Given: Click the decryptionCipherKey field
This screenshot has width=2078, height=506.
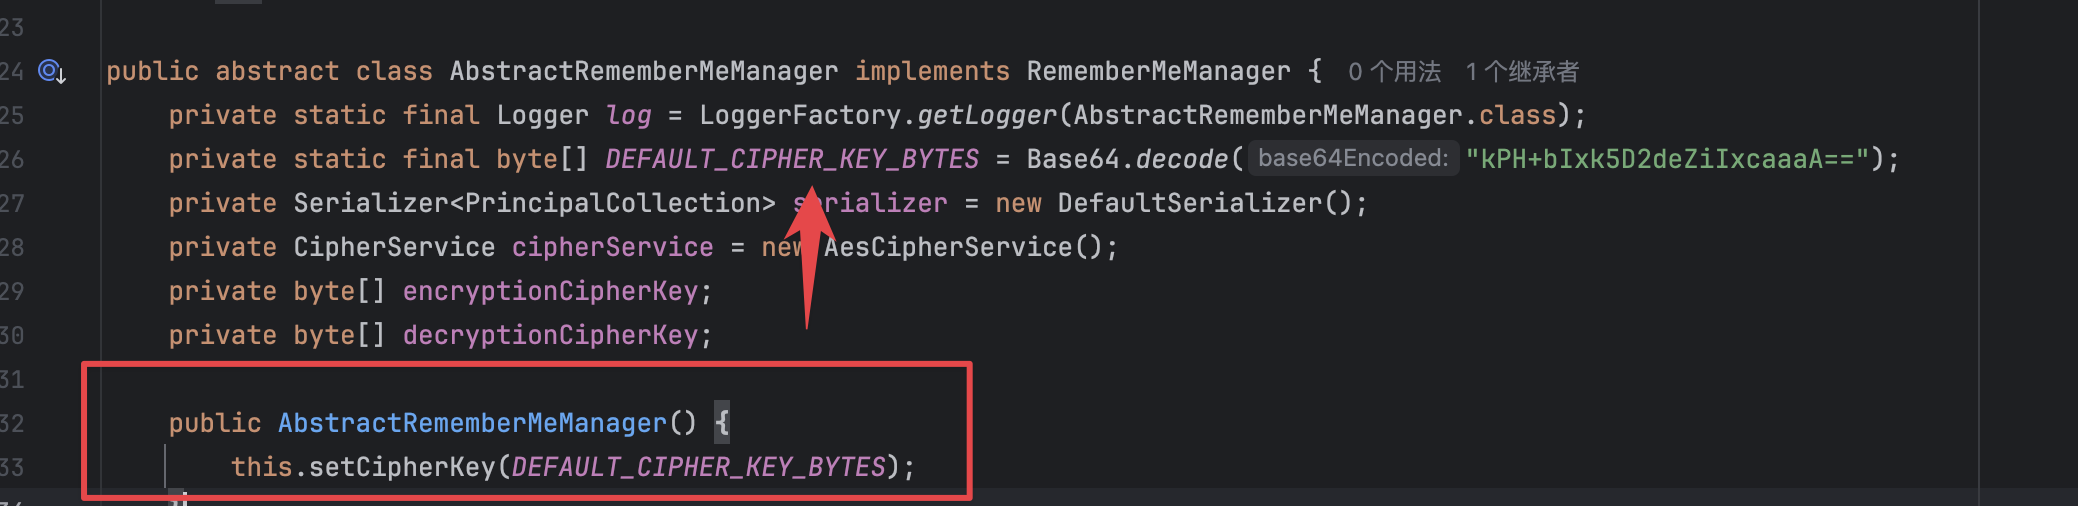Looking at the screenshot, I should point(550,335).
